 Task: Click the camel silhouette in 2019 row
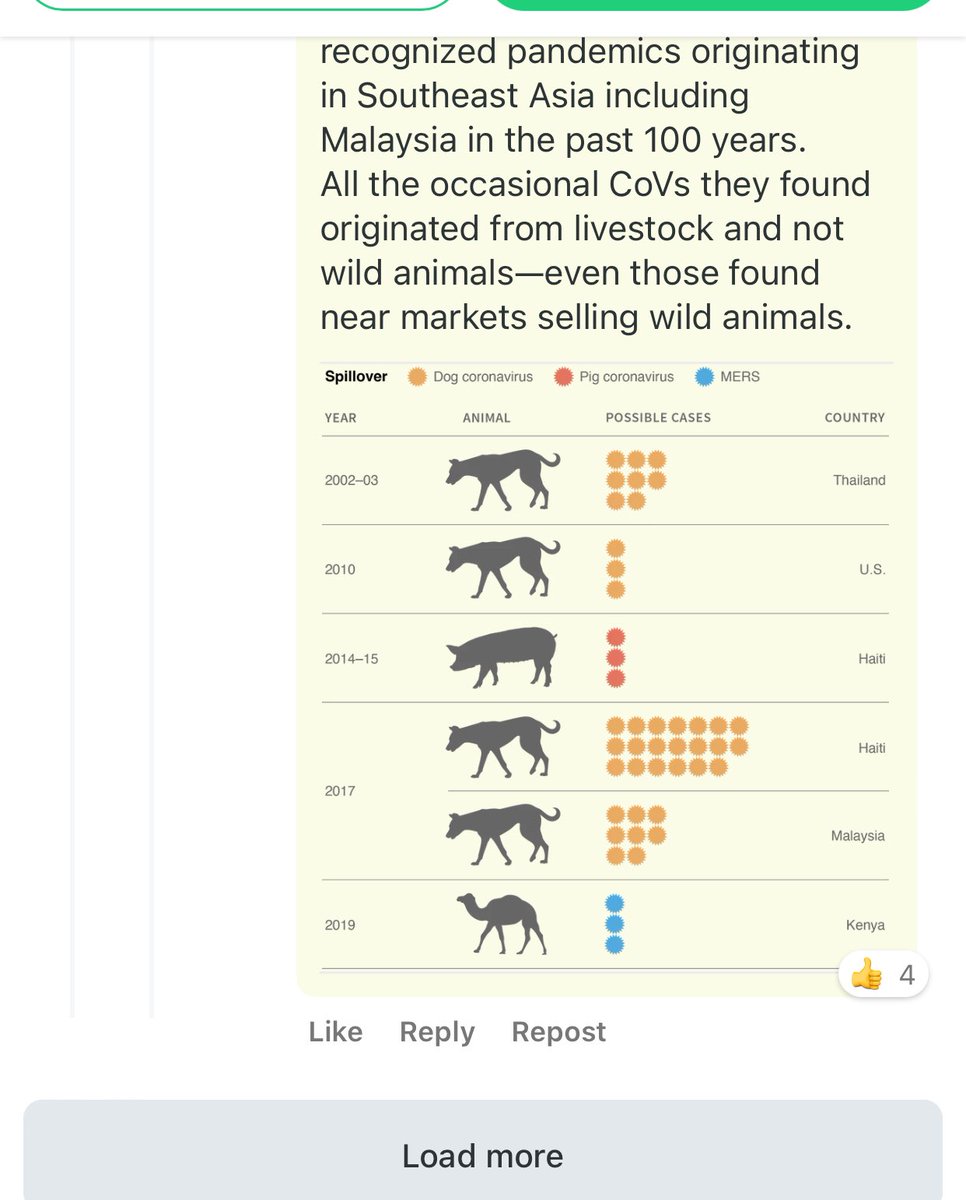(x=502, y=923)
